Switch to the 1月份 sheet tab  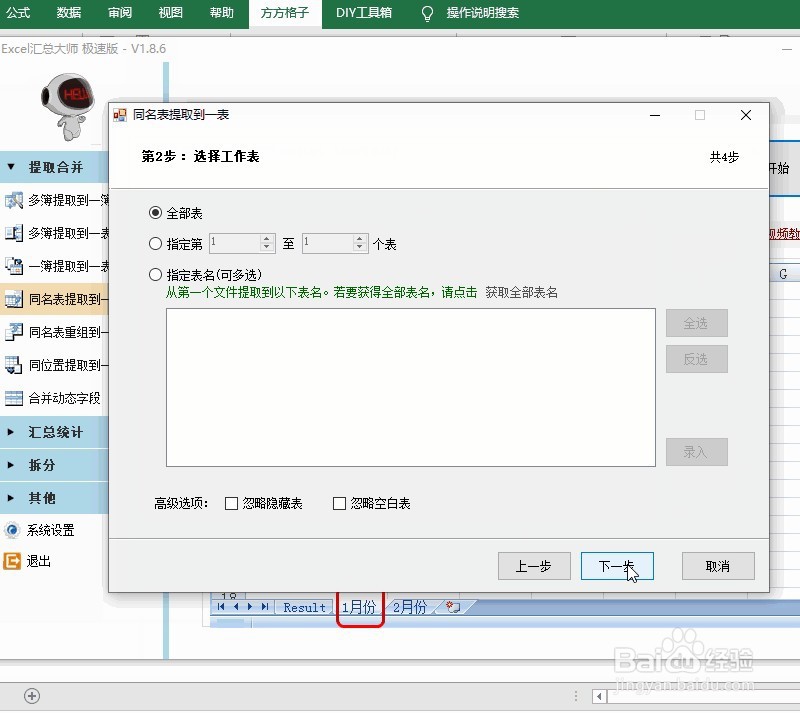359,607
